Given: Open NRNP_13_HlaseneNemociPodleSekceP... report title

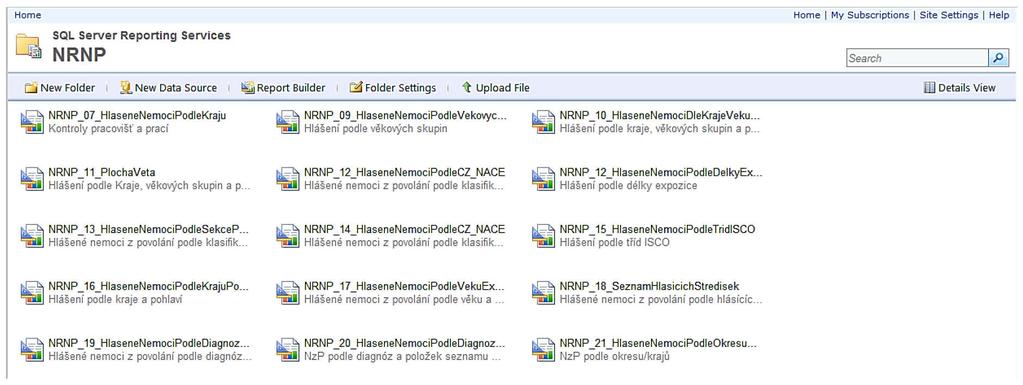Looking at the screenshot, I should point(149,230).
